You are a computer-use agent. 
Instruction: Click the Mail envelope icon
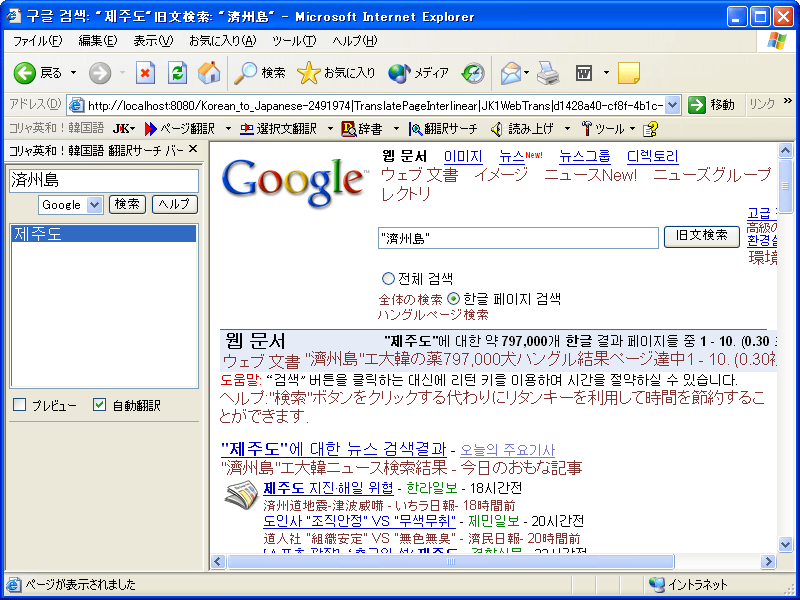tap(510, 73)
